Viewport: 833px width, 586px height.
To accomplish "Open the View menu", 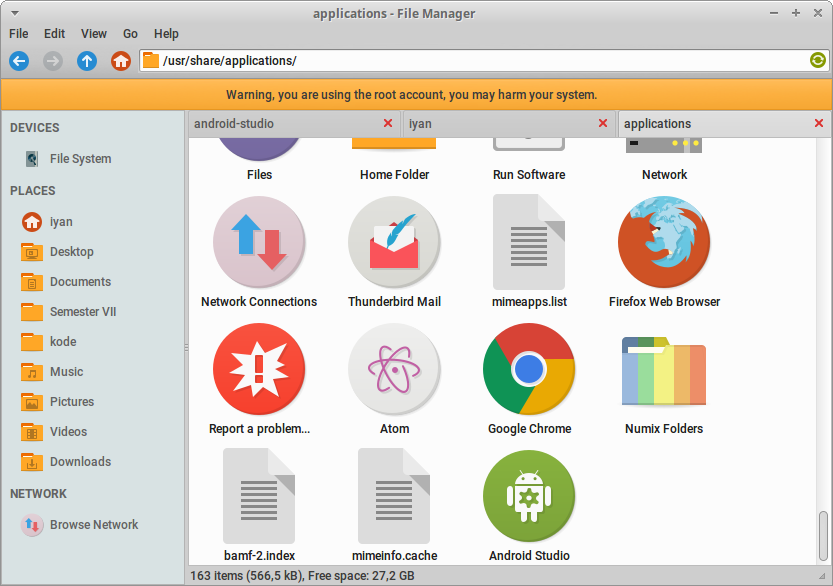I will [94, 33].
